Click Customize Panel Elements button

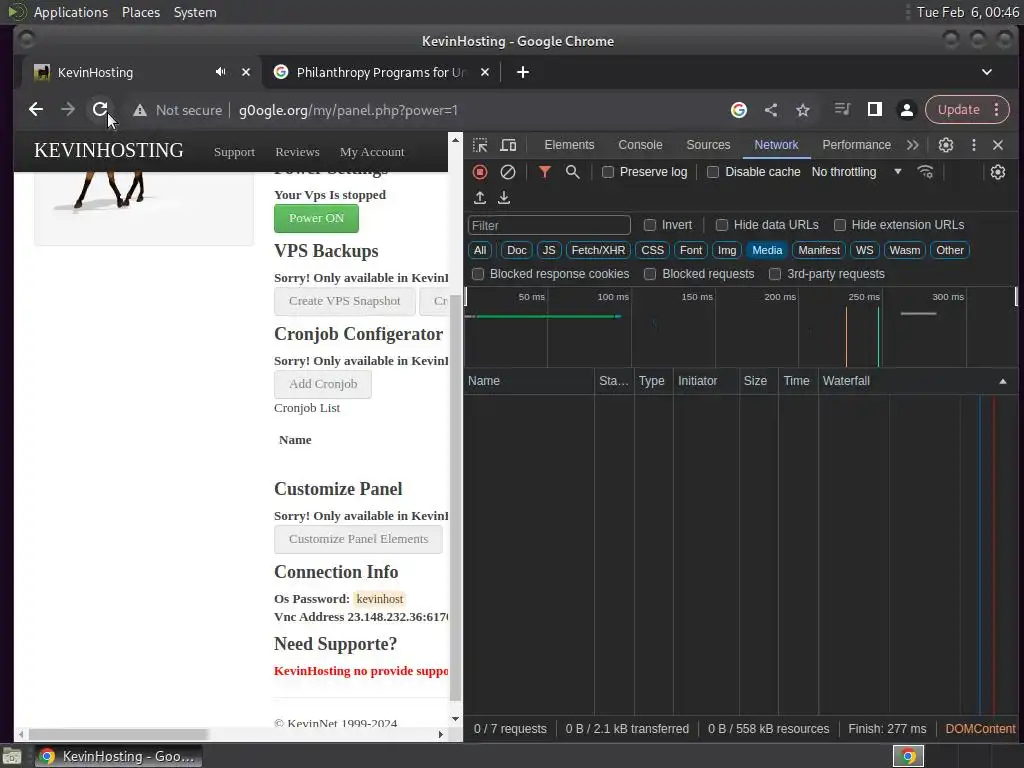coord(358,539)
